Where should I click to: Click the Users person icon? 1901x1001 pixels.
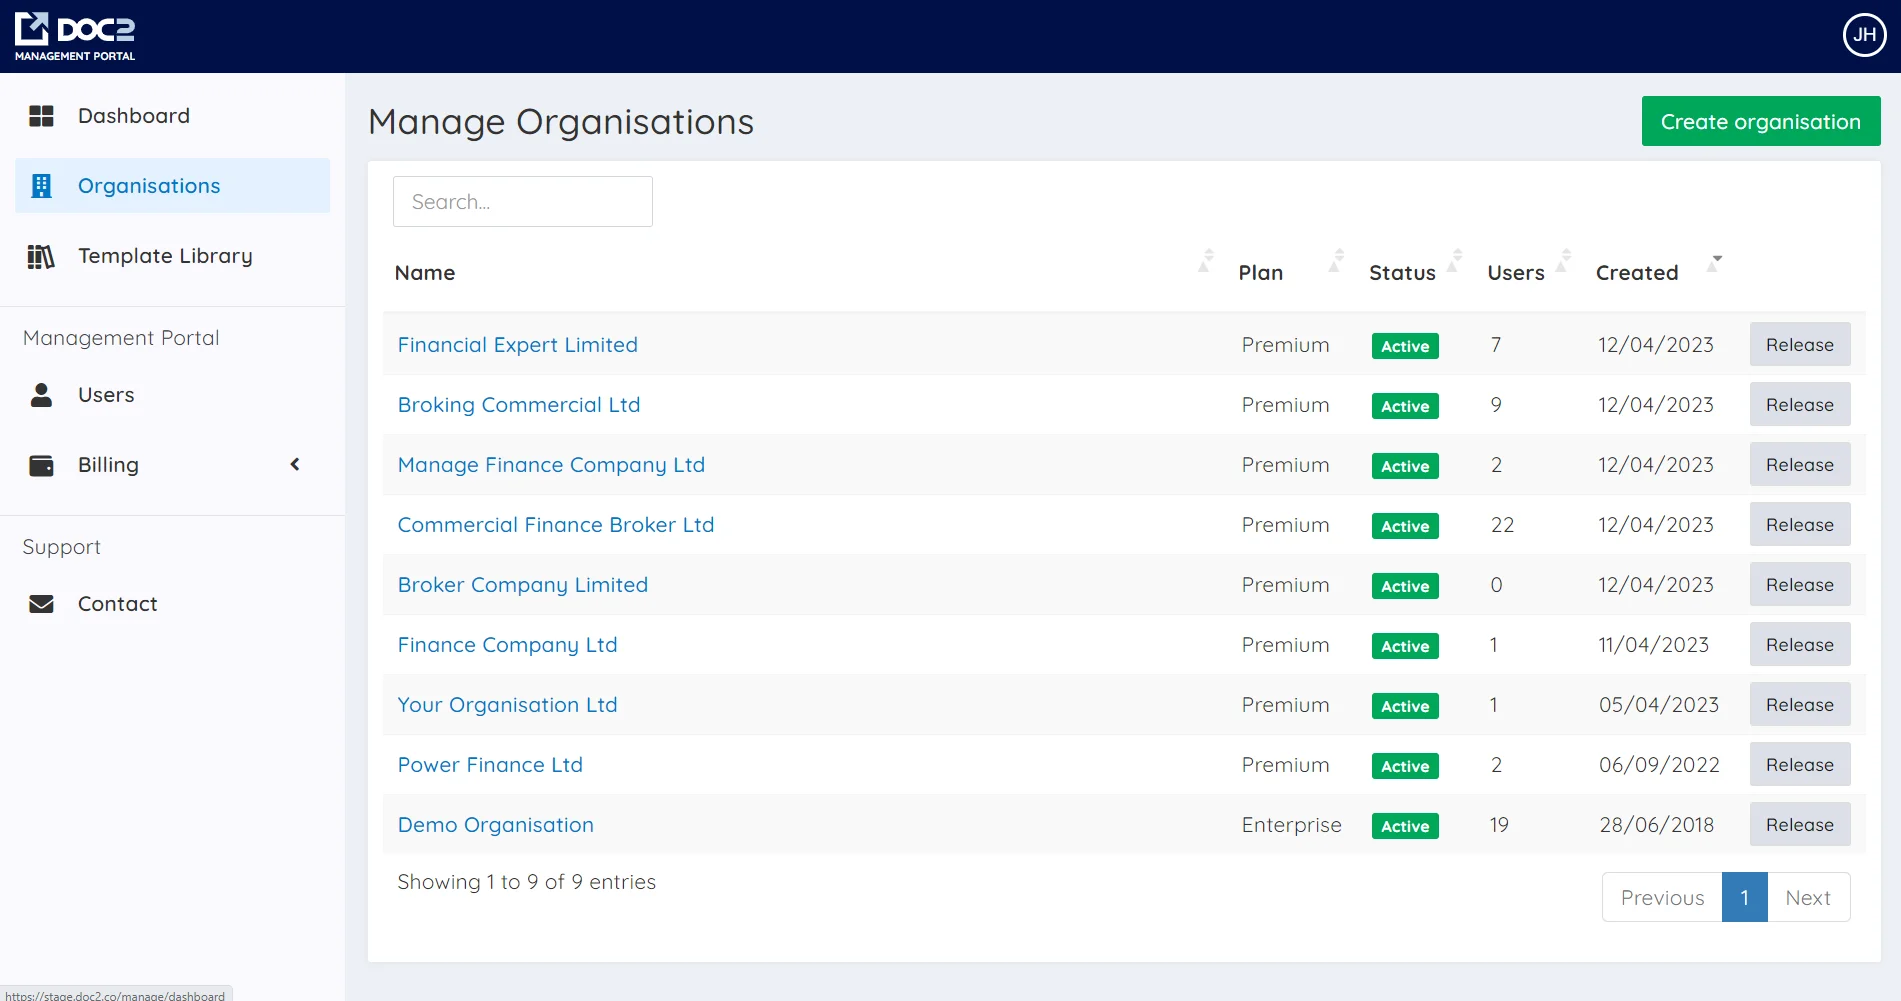pyautogui.click(x=41, y=395)
